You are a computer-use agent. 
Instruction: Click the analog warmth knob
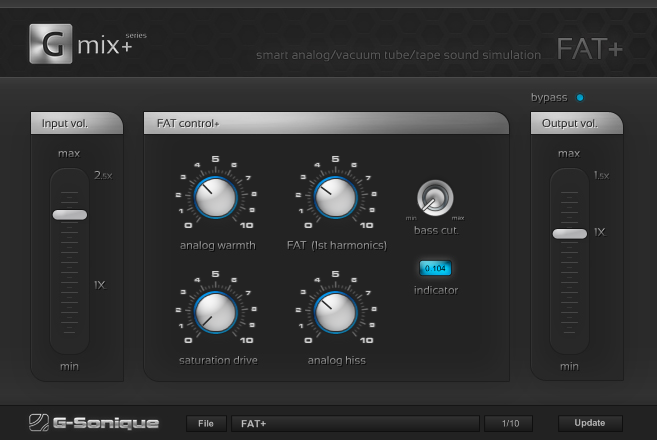point(215,197)
